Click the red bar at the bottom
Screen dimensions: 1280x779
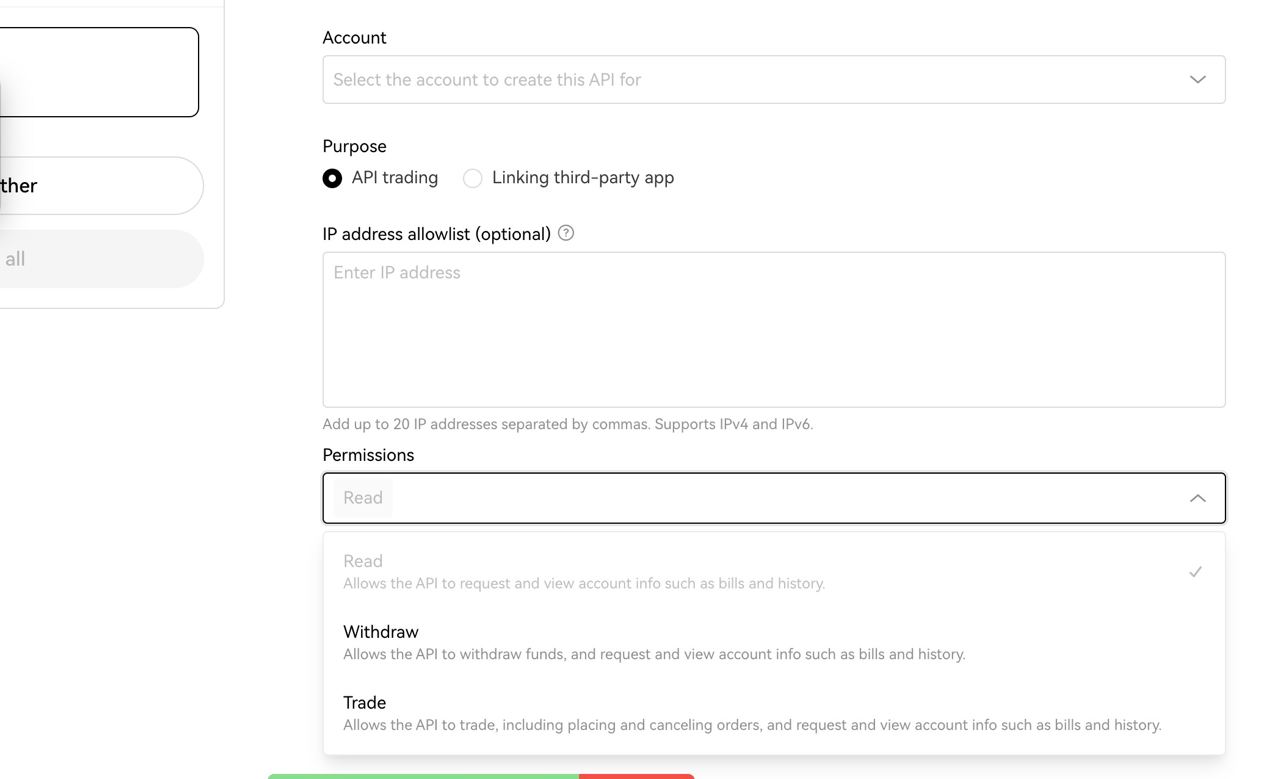coord(636,775)
